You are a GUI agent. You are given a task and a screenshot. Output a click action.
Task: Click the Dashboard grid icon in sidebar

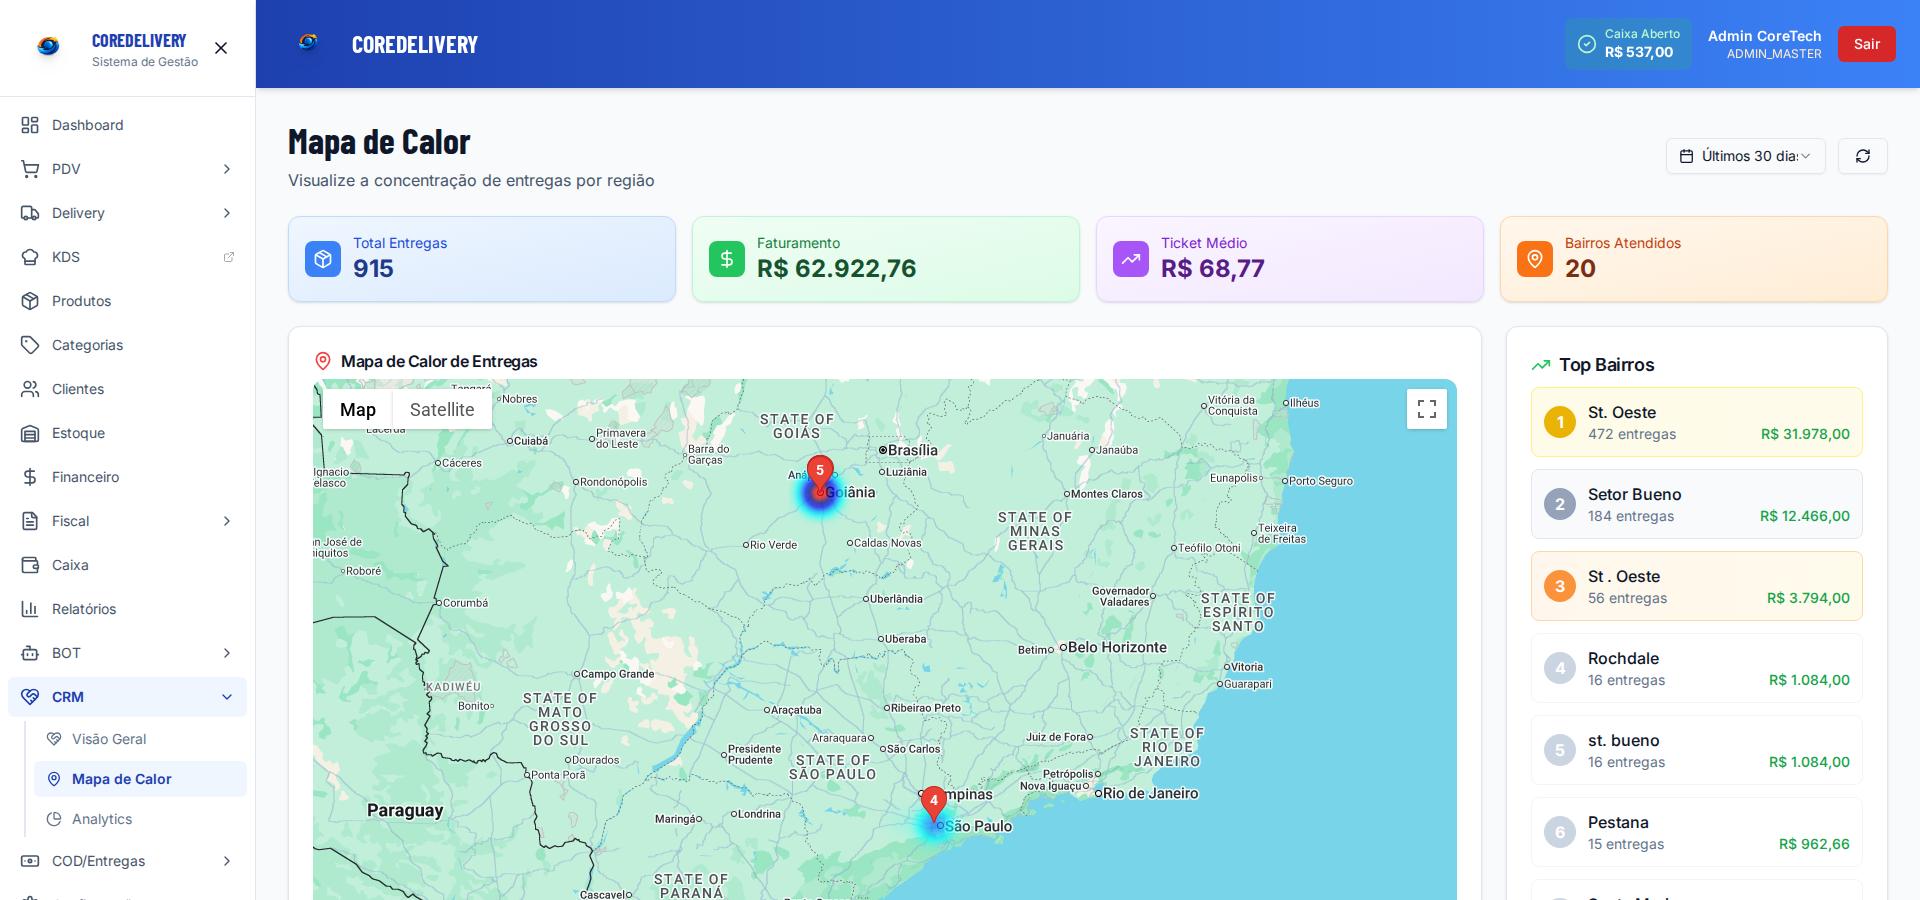(30, 125)
